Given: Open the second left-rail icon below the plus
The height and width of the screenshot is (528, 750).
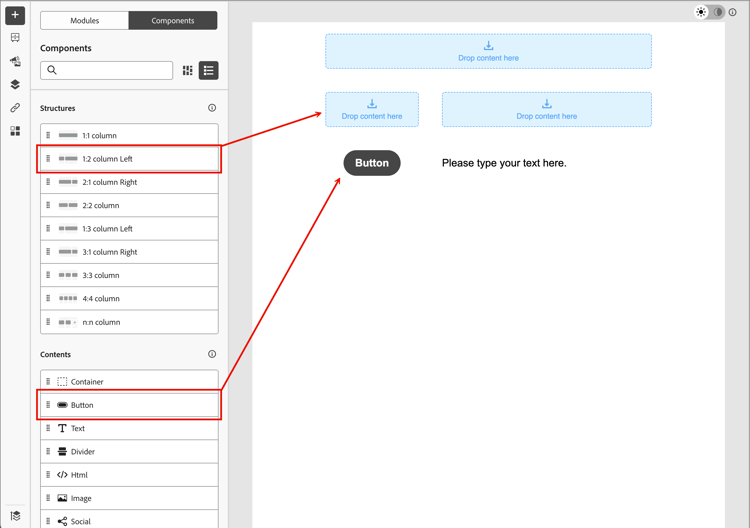Looking at the screenshot, I should click(15, 37).
